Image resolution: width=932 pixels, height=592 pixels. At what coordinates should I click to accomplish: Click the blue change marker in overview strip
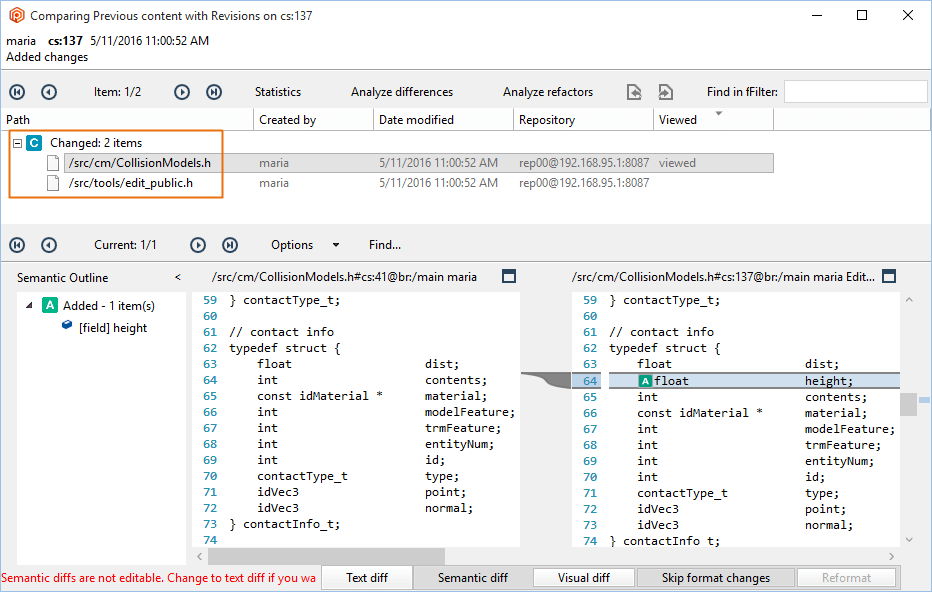pos(924,400)
